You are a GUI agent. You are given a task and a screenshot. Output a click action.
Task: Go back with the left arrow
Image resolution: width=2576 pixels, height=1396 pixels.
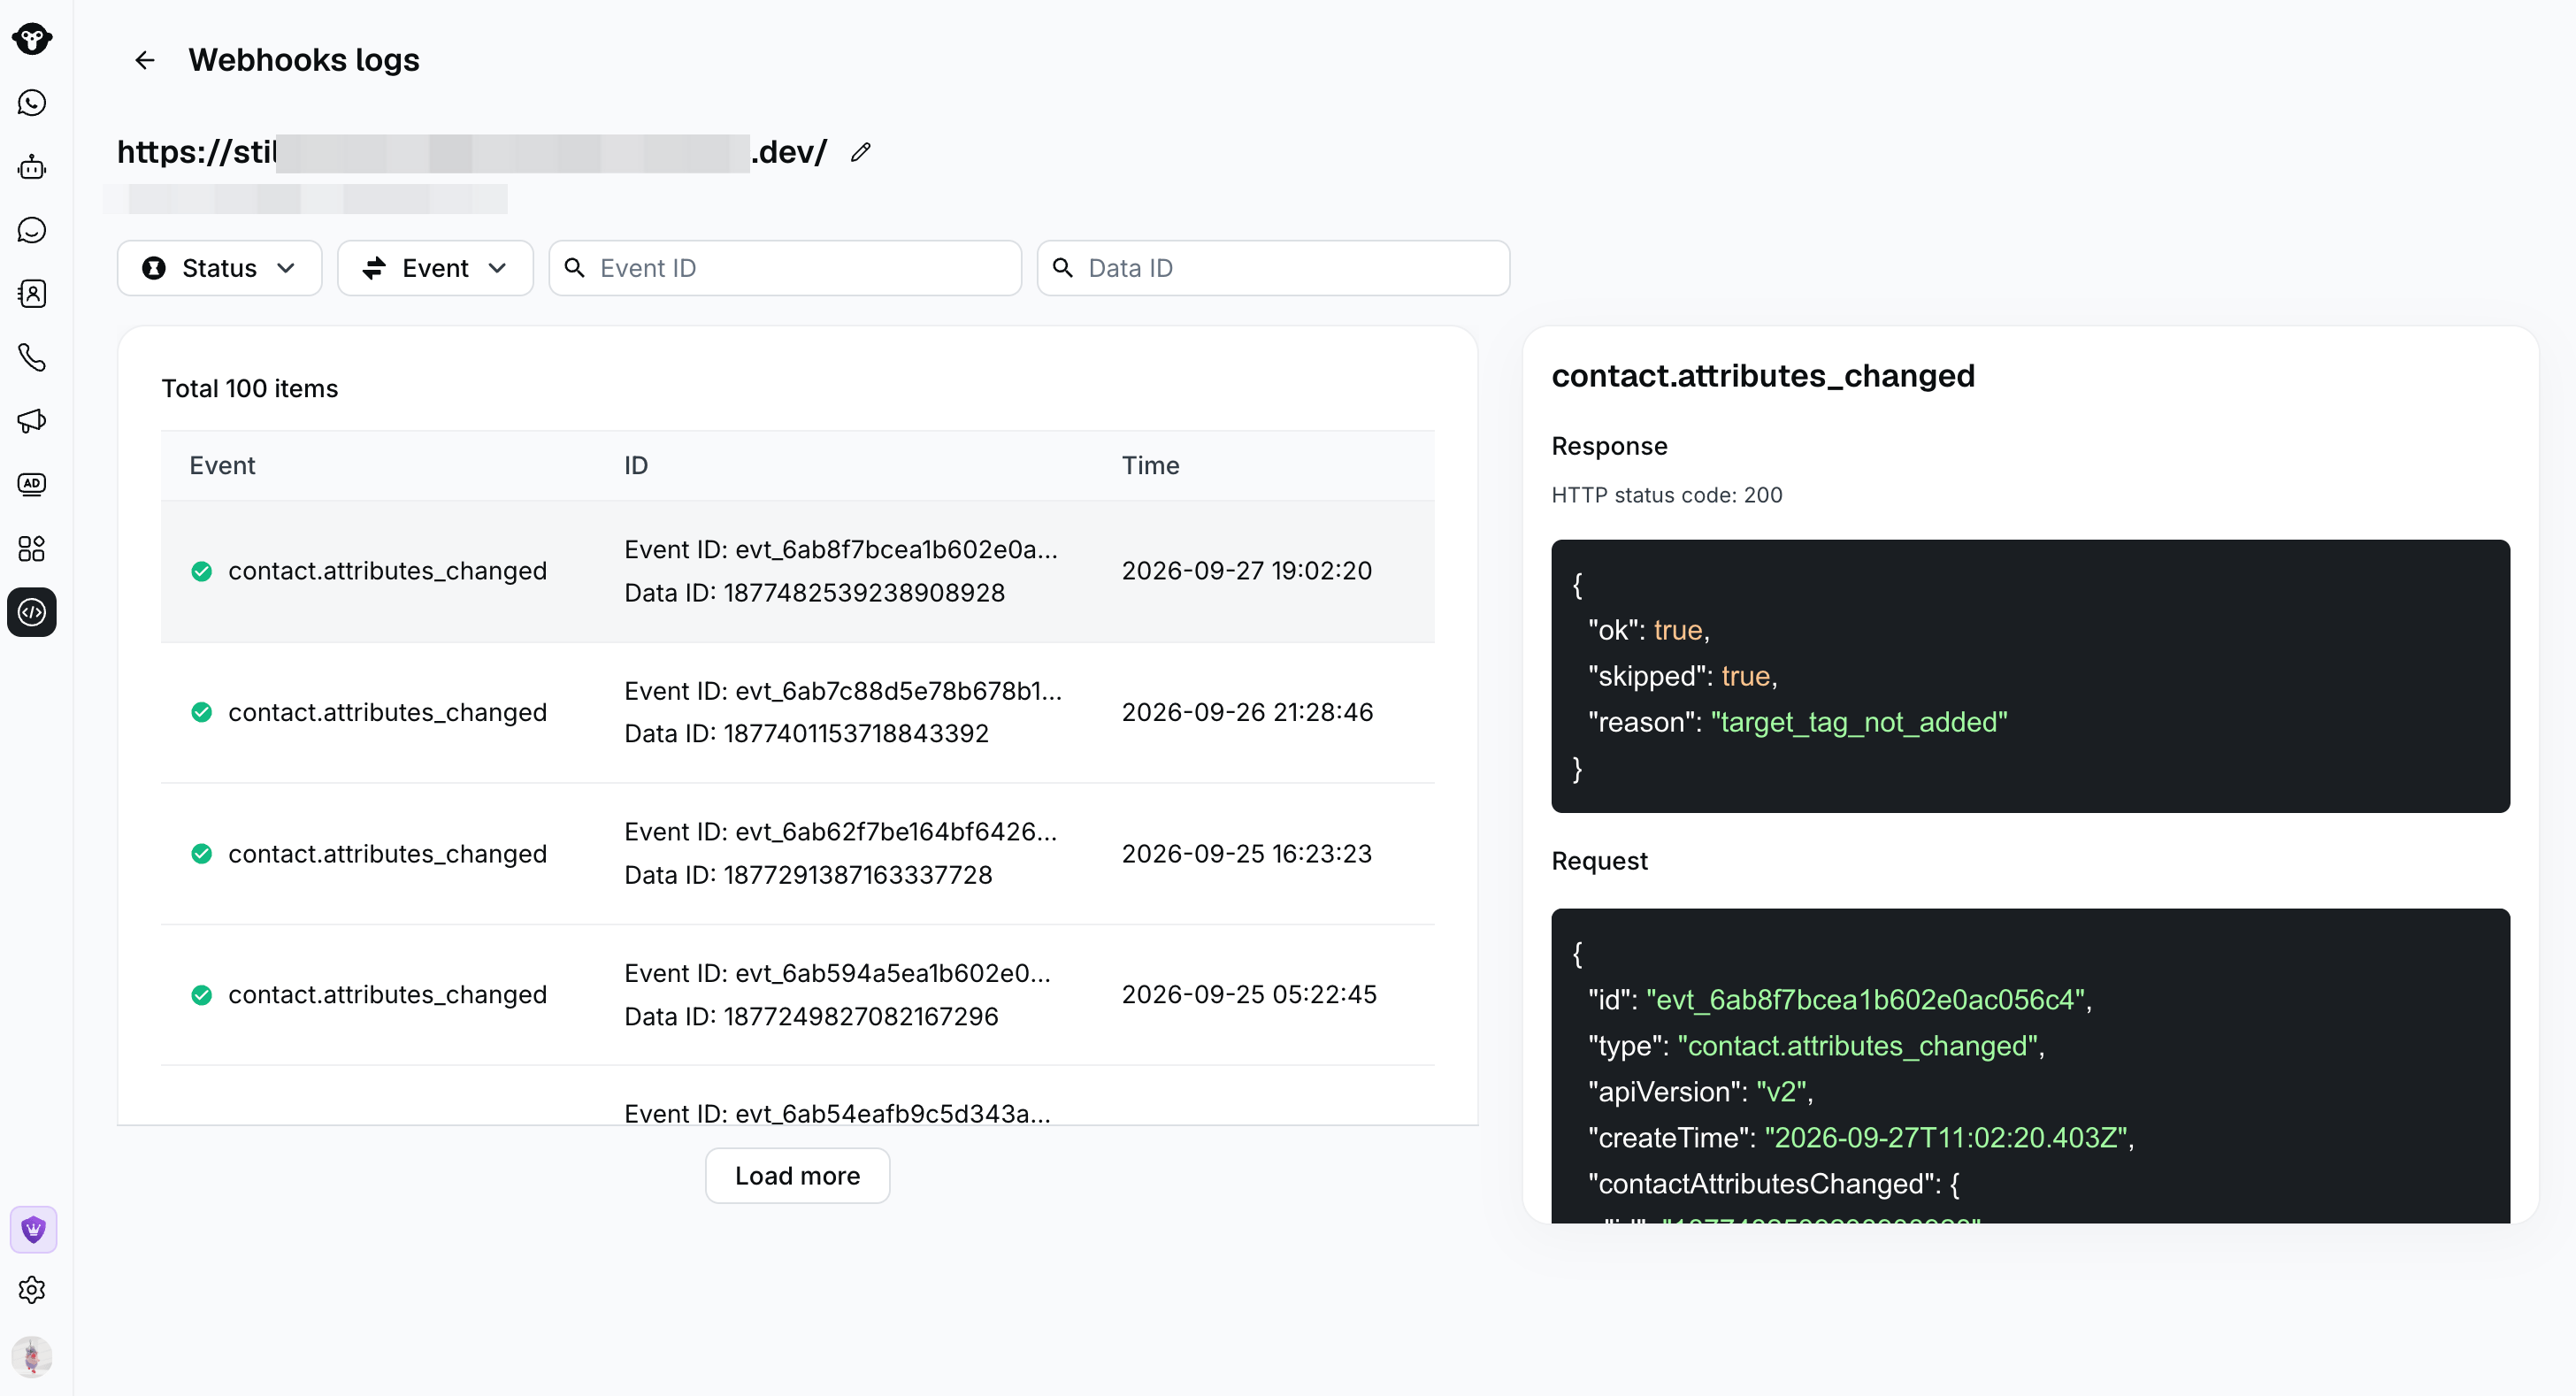click(145, 60)
